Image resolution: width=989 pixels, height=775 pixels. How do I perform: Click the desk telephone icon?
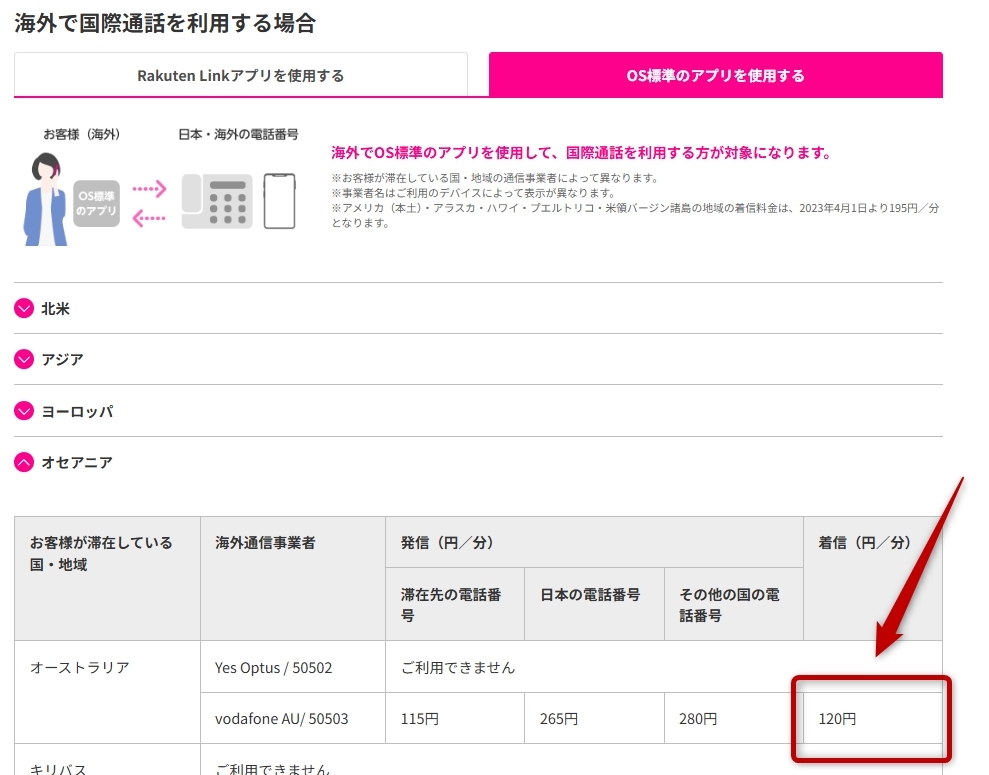point(216,201)
